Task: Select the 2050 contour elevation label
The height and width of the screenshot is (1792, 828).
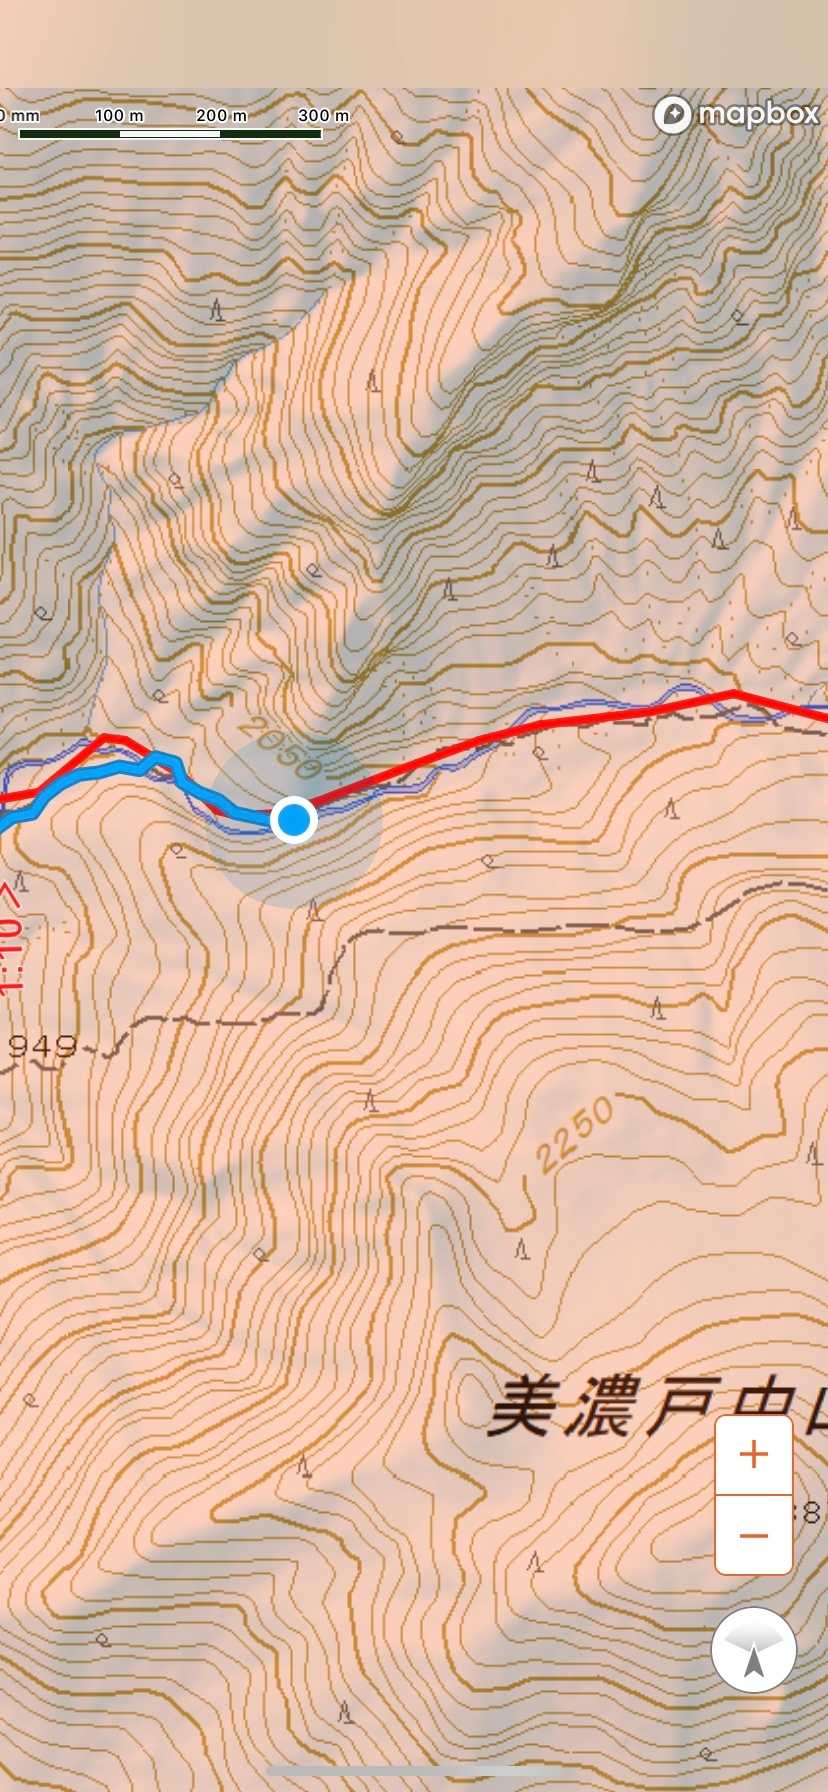Action: (280, 748)
